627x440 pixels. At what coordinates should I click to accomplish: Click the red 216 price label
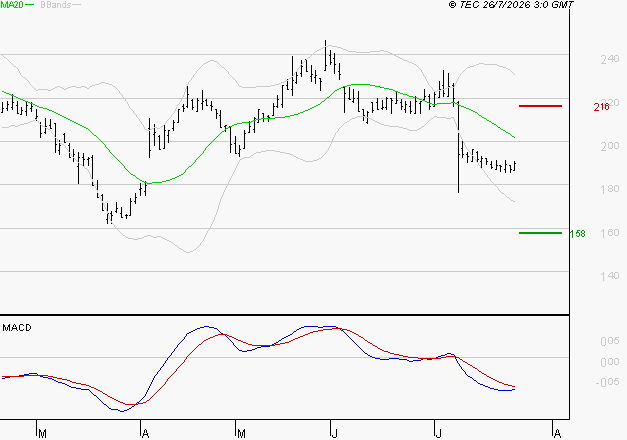(x=601, y=107)
